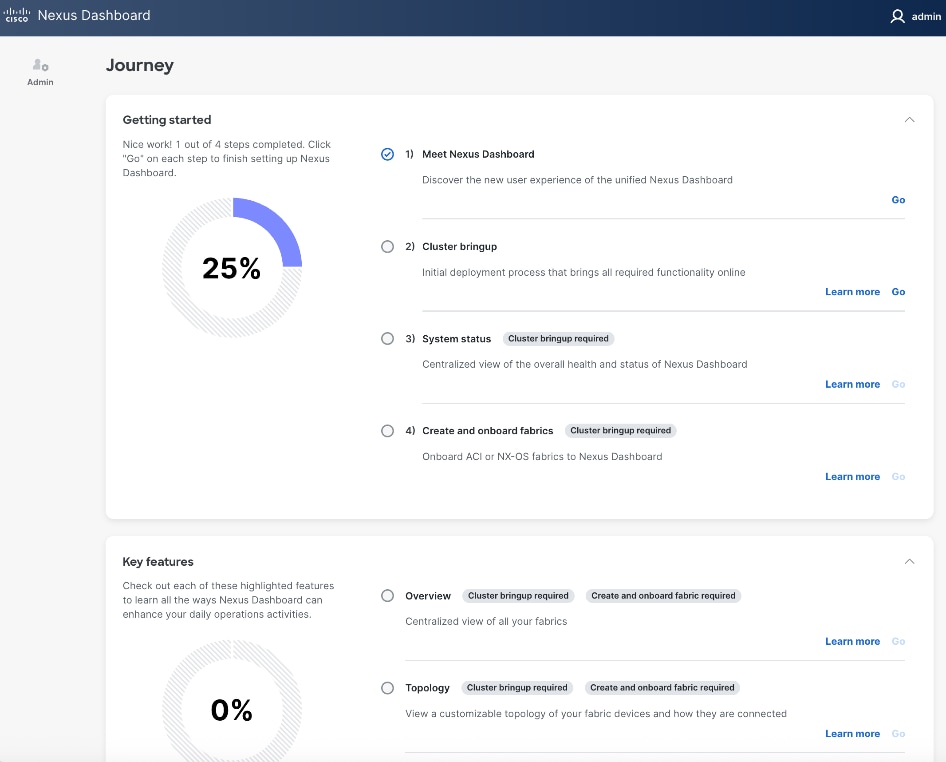
Task: Collapse the Getting started section
Action: (x=910, y=118)
